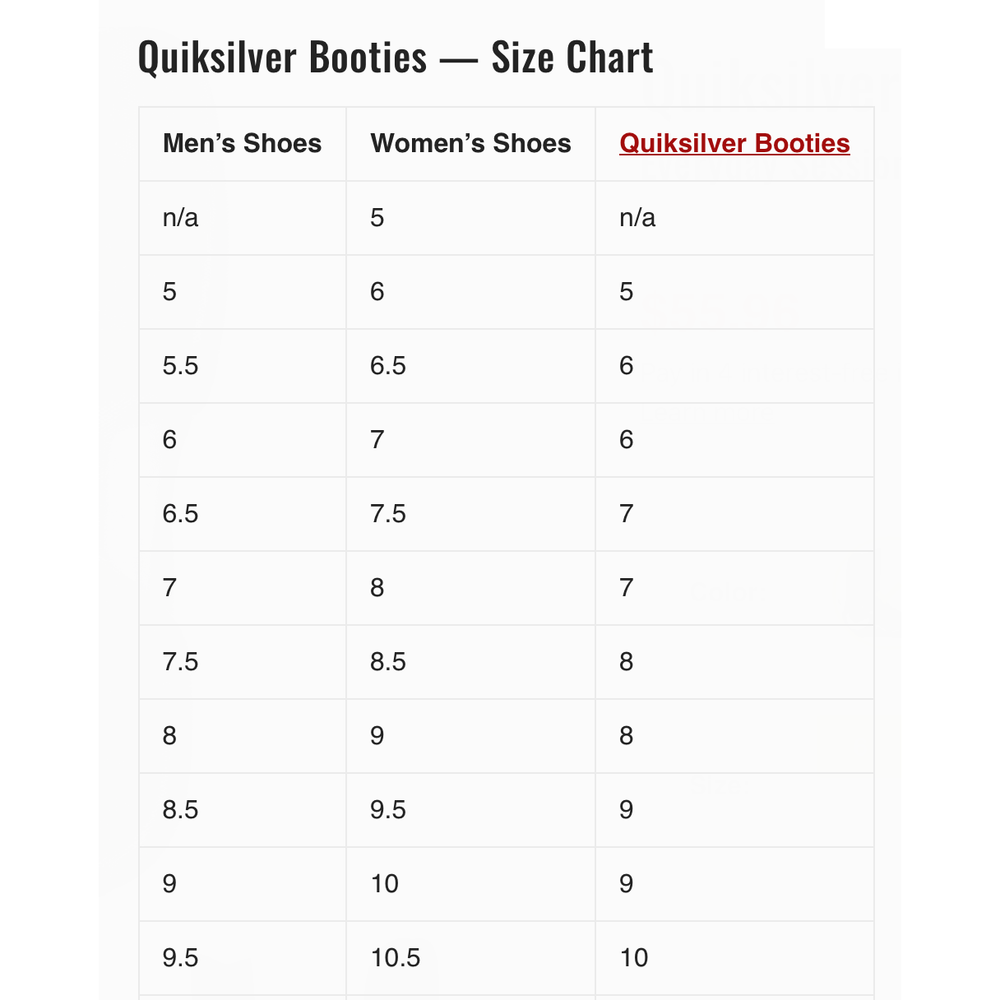Select the n/a cell under Quiksilver Booties
1000x1000 pixels.
coord(638,218)
